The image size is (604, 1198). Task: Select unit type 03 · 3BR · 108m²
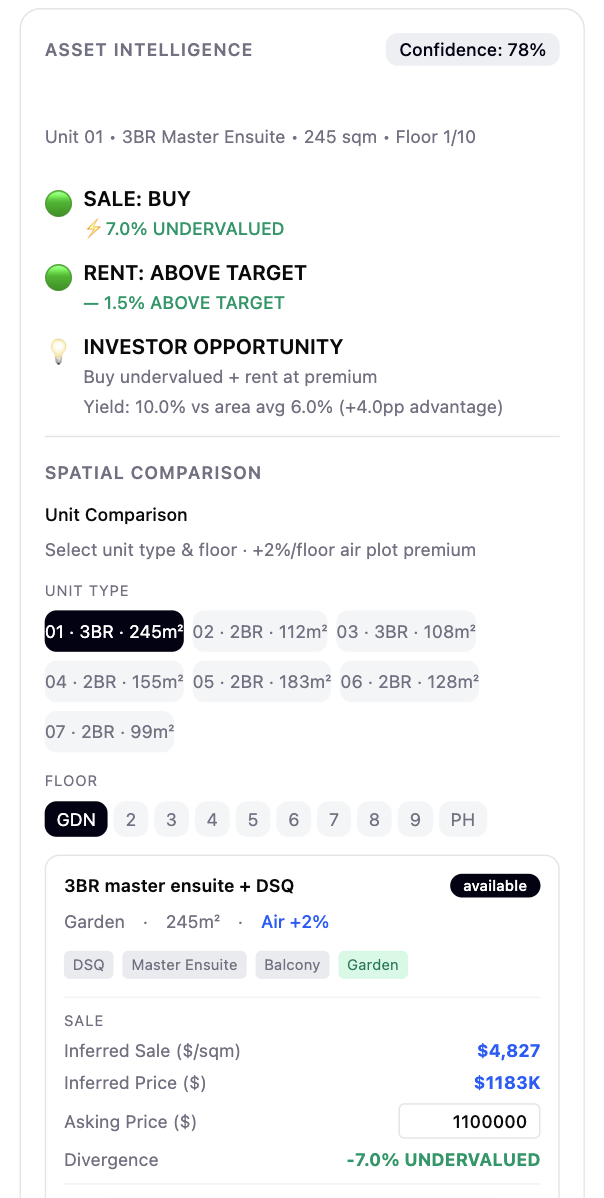406,631
